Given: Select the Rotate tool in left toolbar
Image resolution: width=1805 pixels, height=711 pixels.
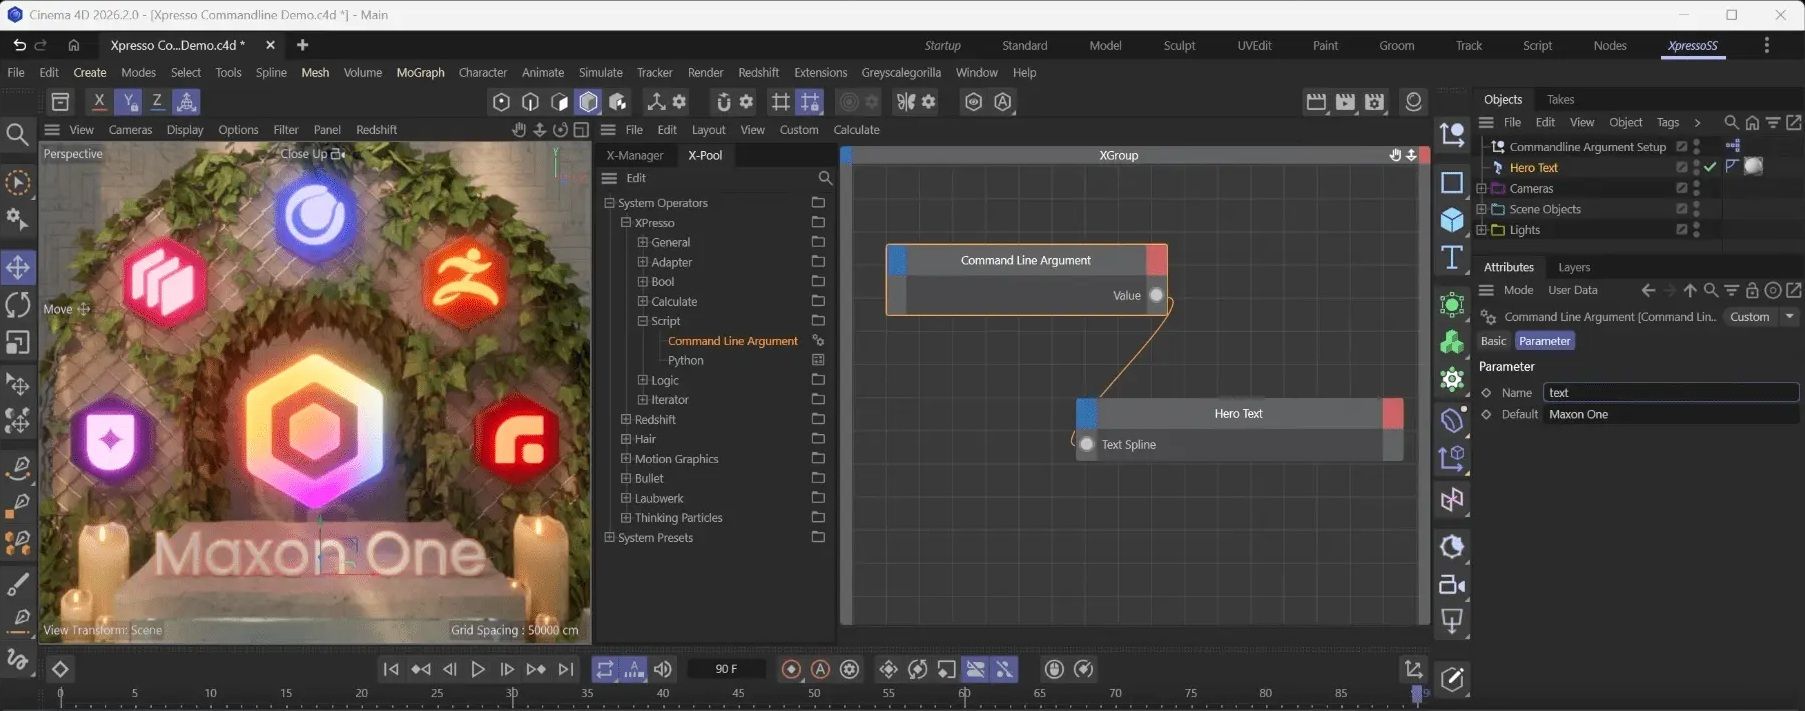Looking at the screenshot, I should (18, 305).
